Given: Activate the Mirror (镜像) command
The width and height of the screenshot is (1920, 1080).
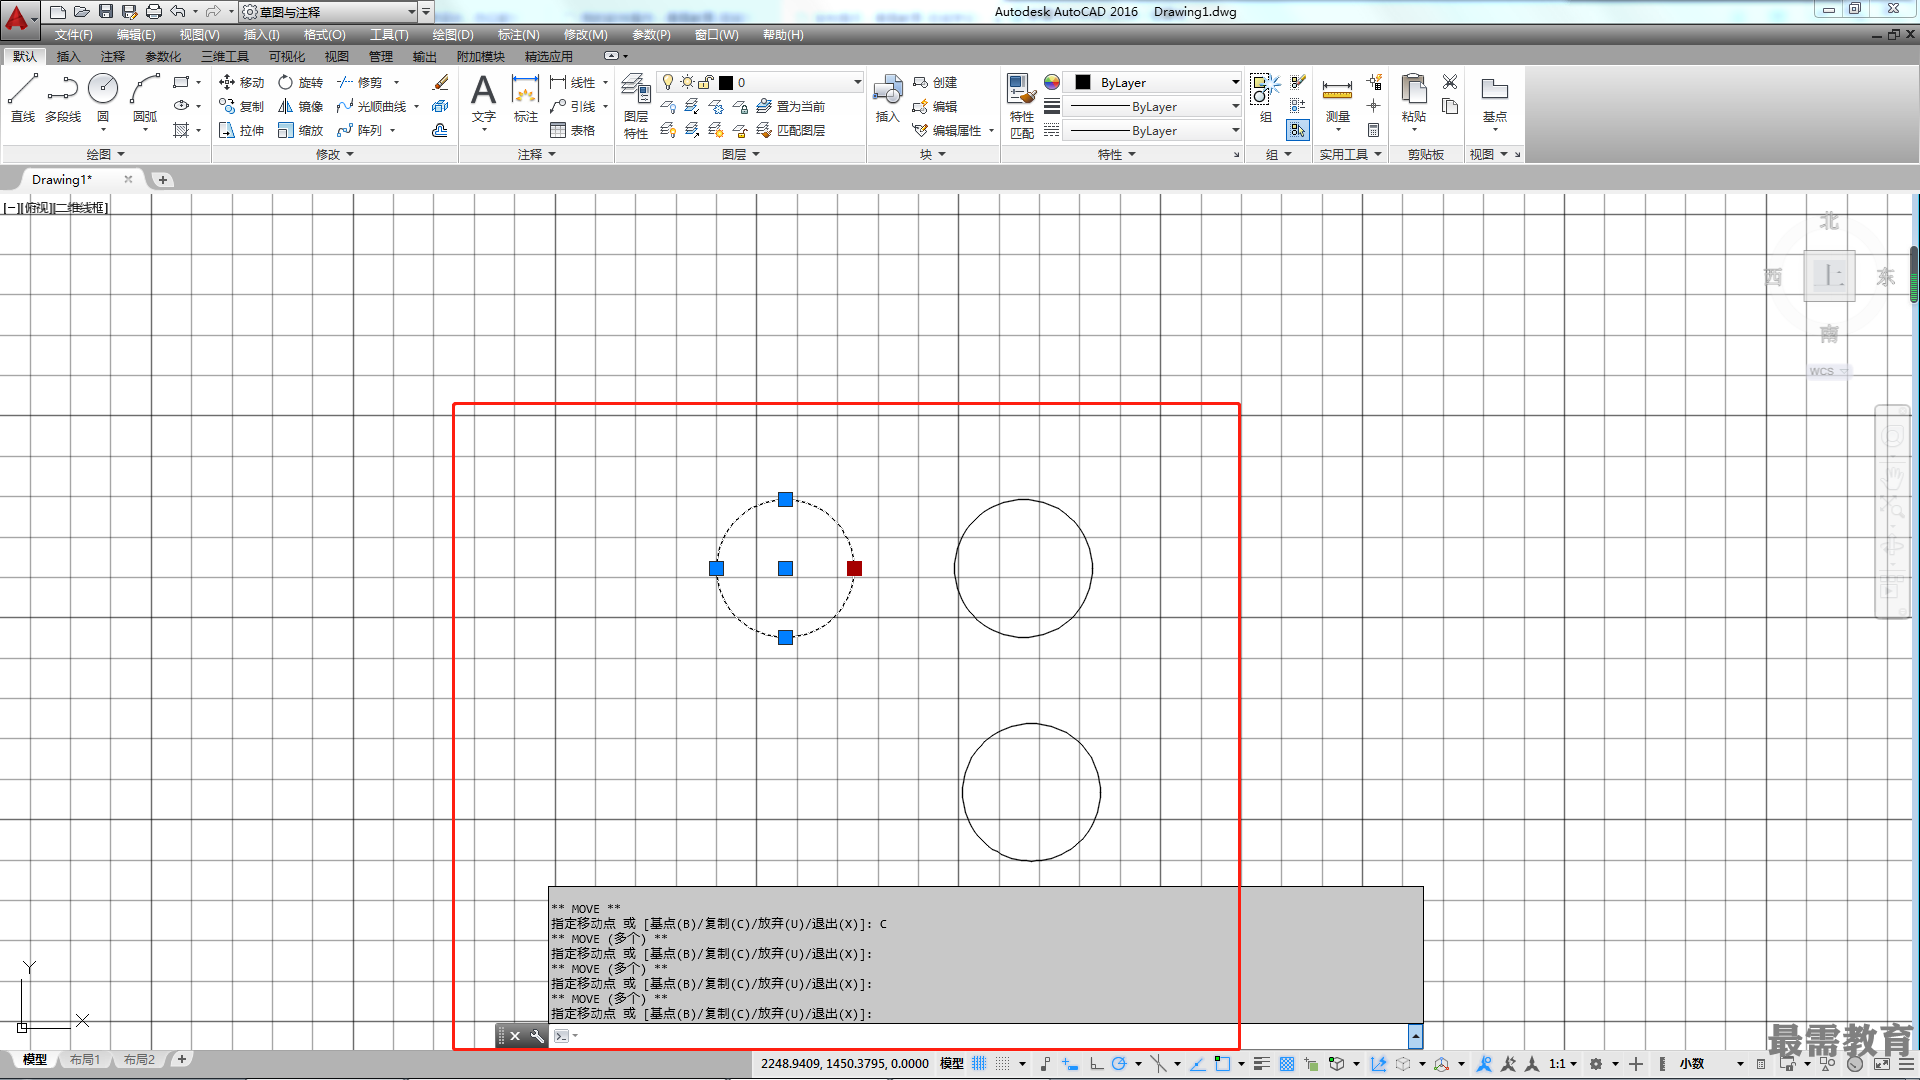Looking at the screenshot, I should tap(301, 106).
